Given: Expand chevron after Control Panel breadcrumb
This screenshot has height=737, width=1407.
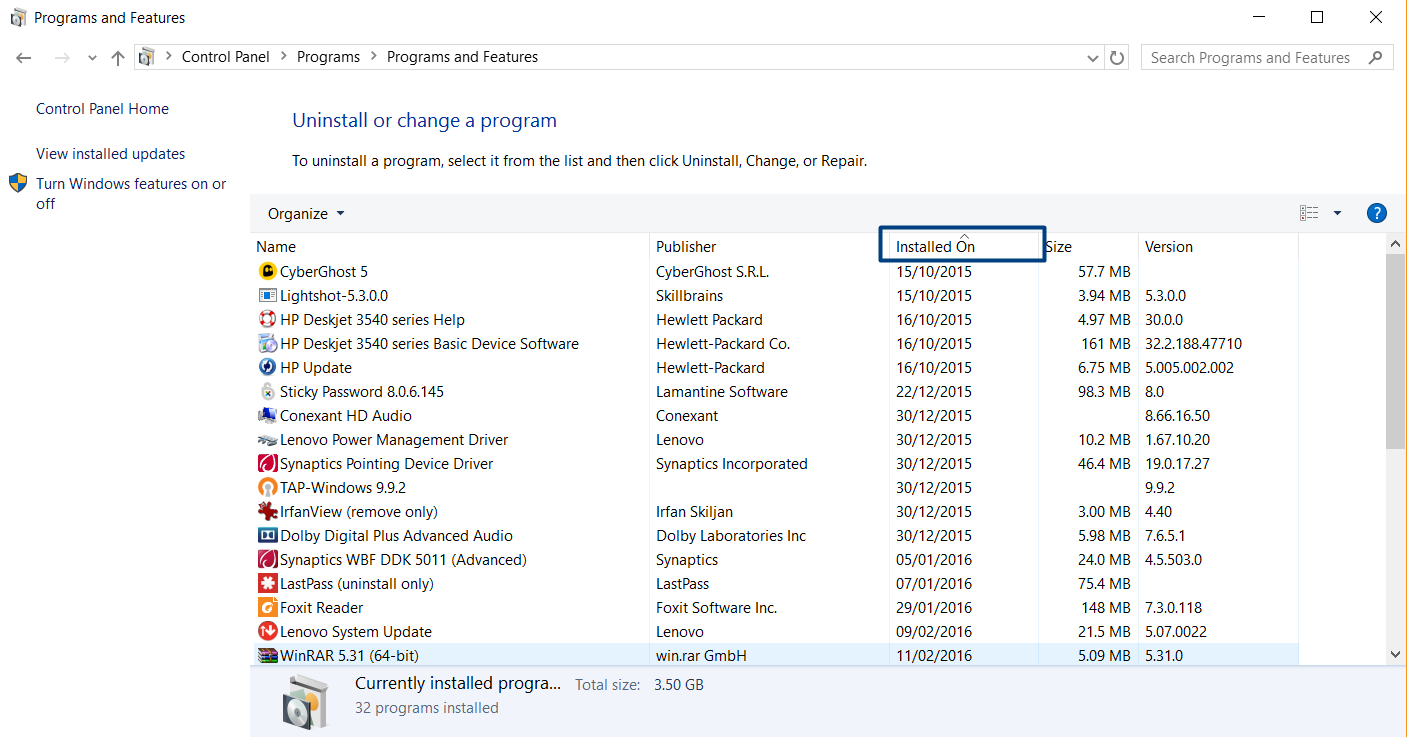Looking at the screenshot, I should [x=283, y=57].
